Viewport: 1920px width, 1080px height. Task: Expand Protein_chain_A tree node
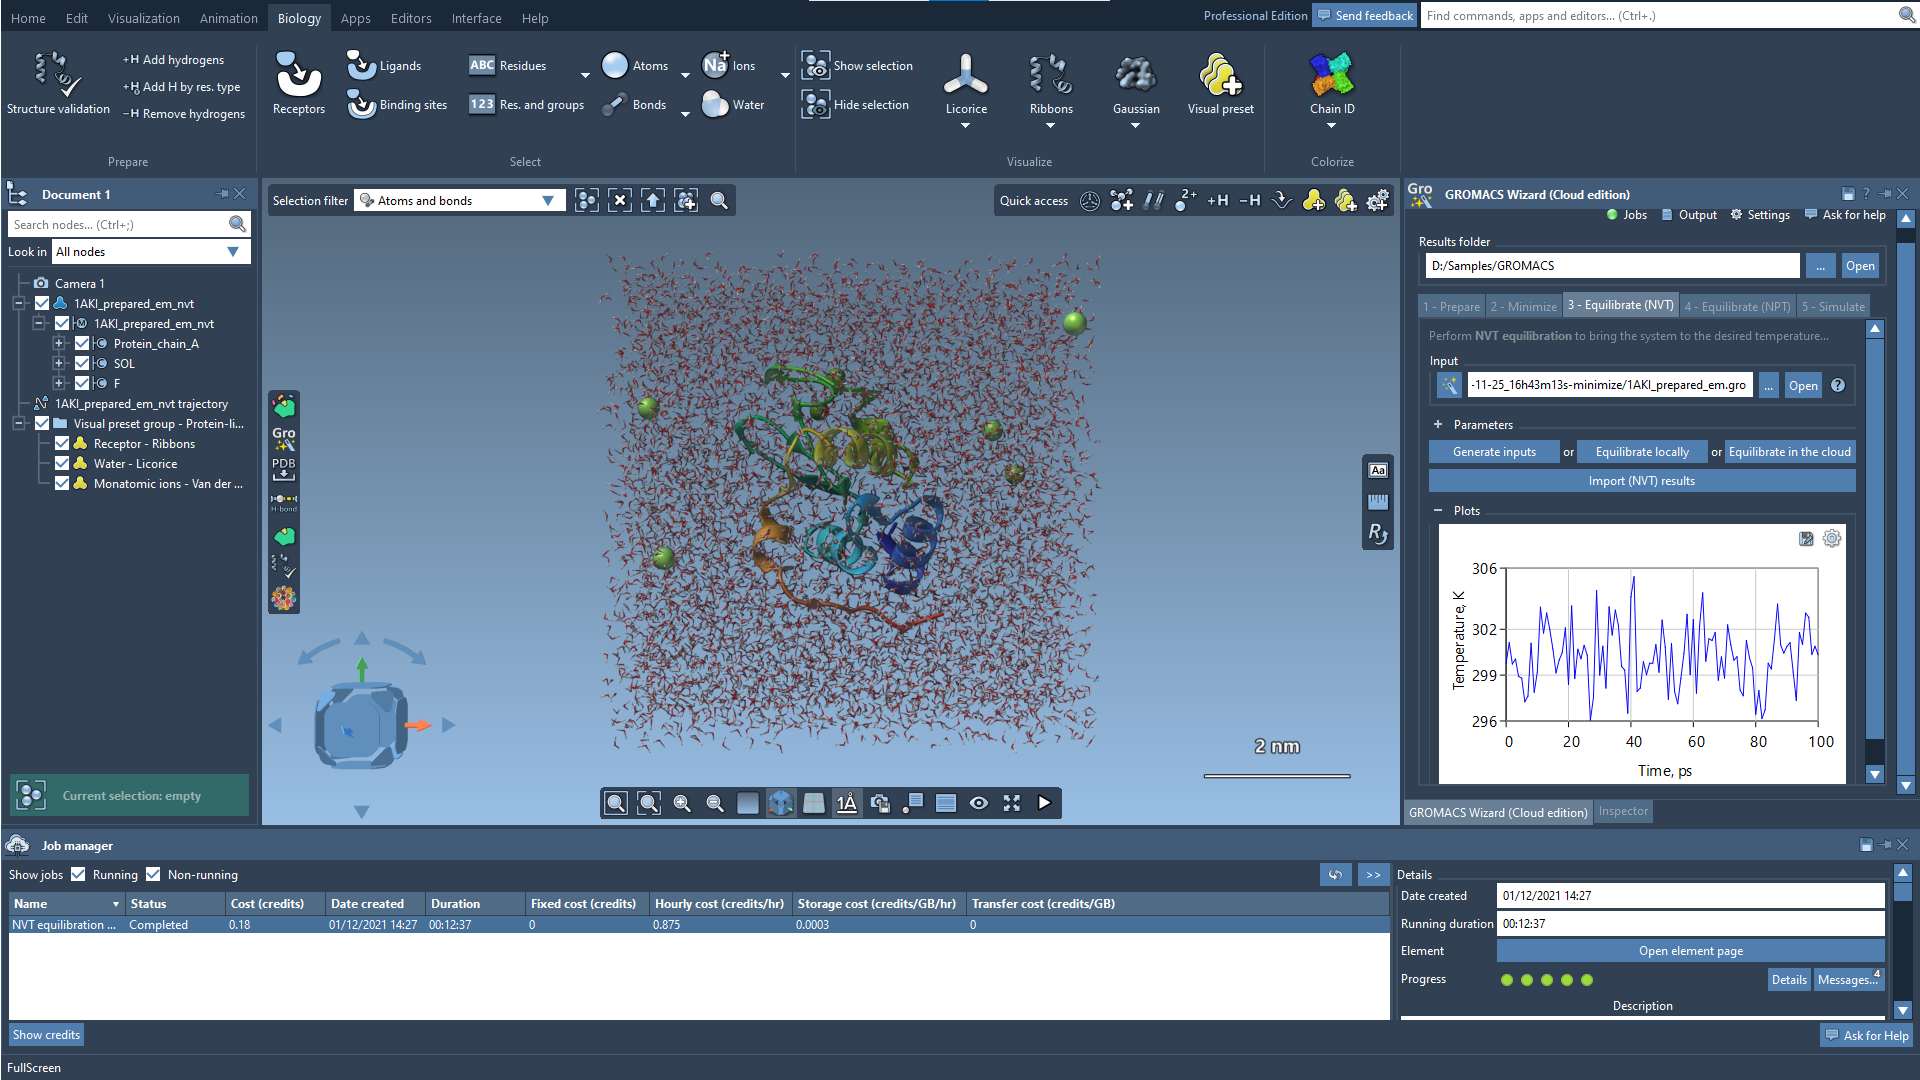click(x=58, y=344)
